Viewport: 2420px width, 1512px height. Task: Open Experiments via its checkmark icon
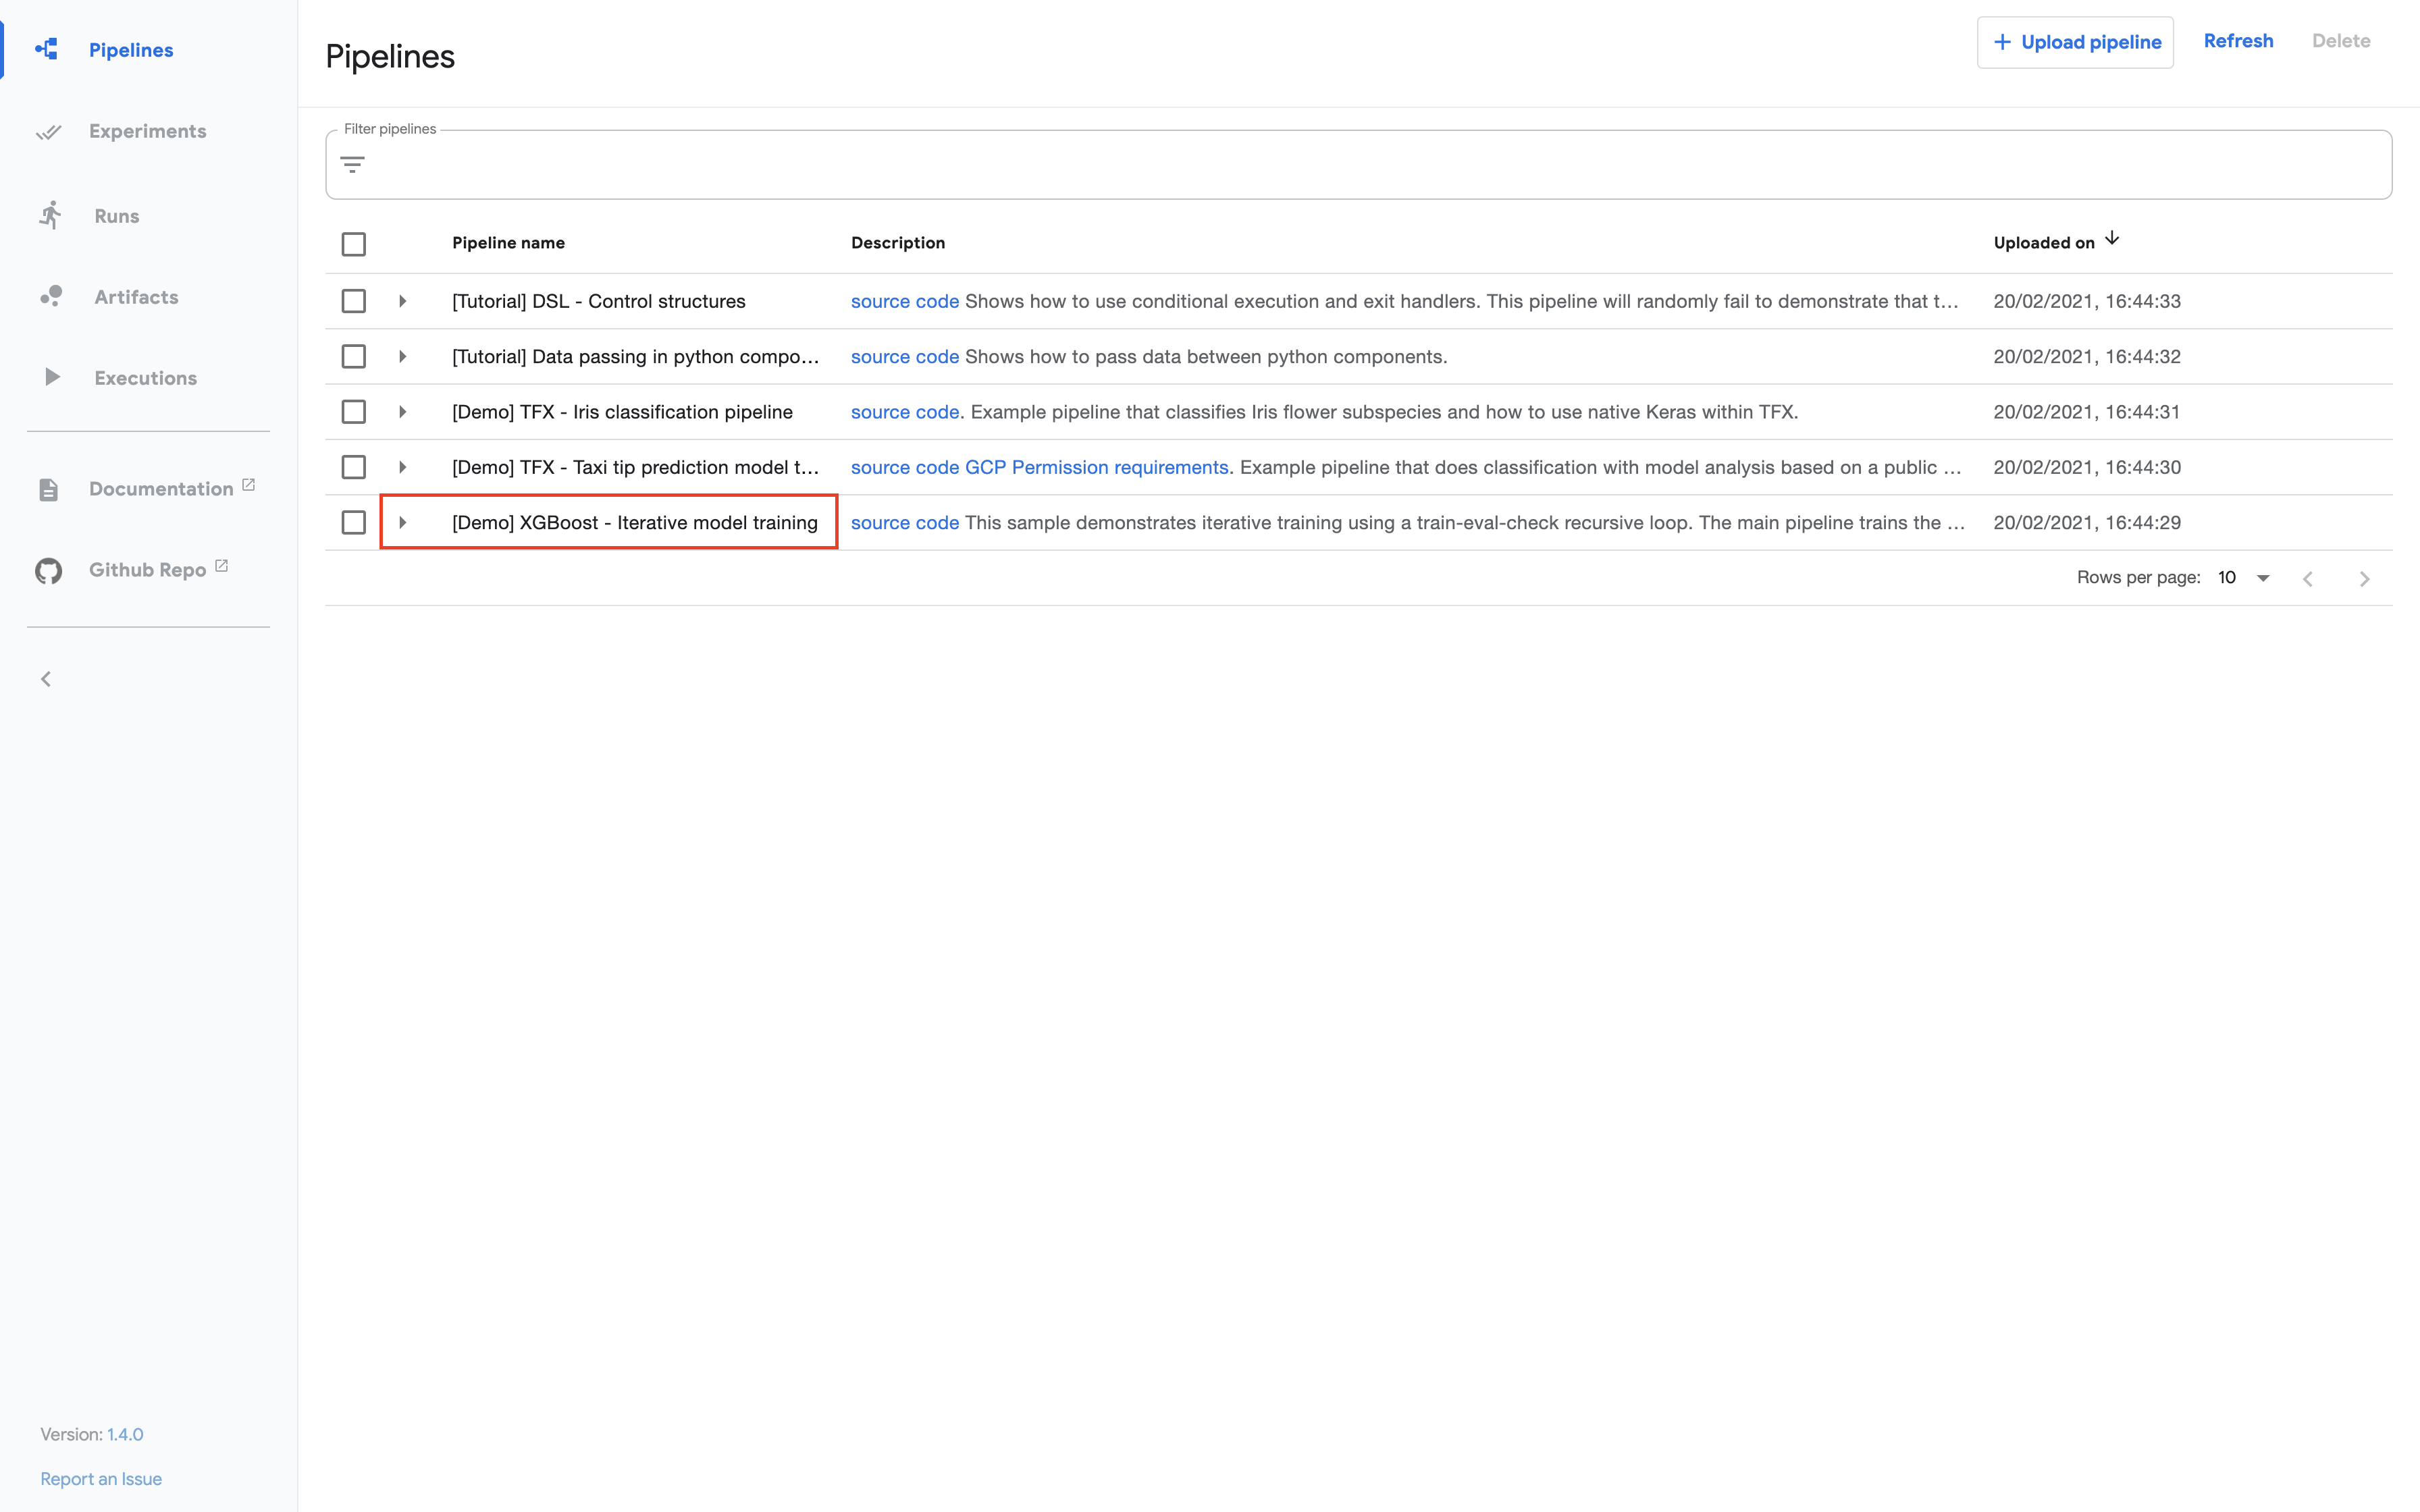48,131
